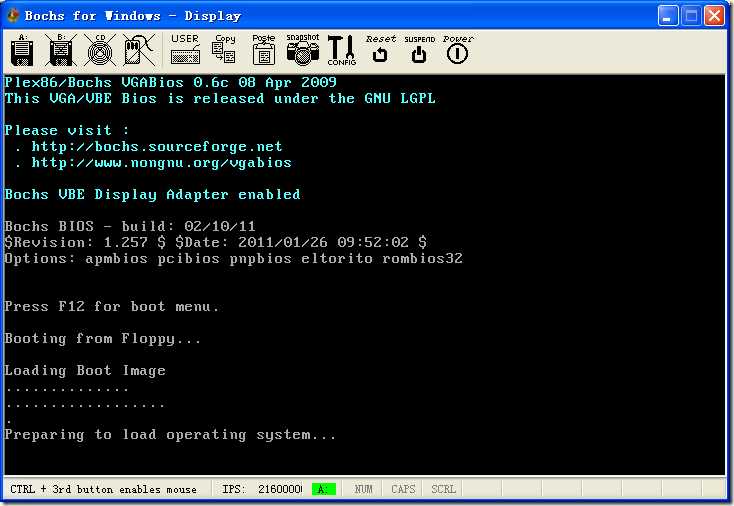Screen dimensions: 734x506
Task: Close the Bochs window
Action: (x=714, y=15)
